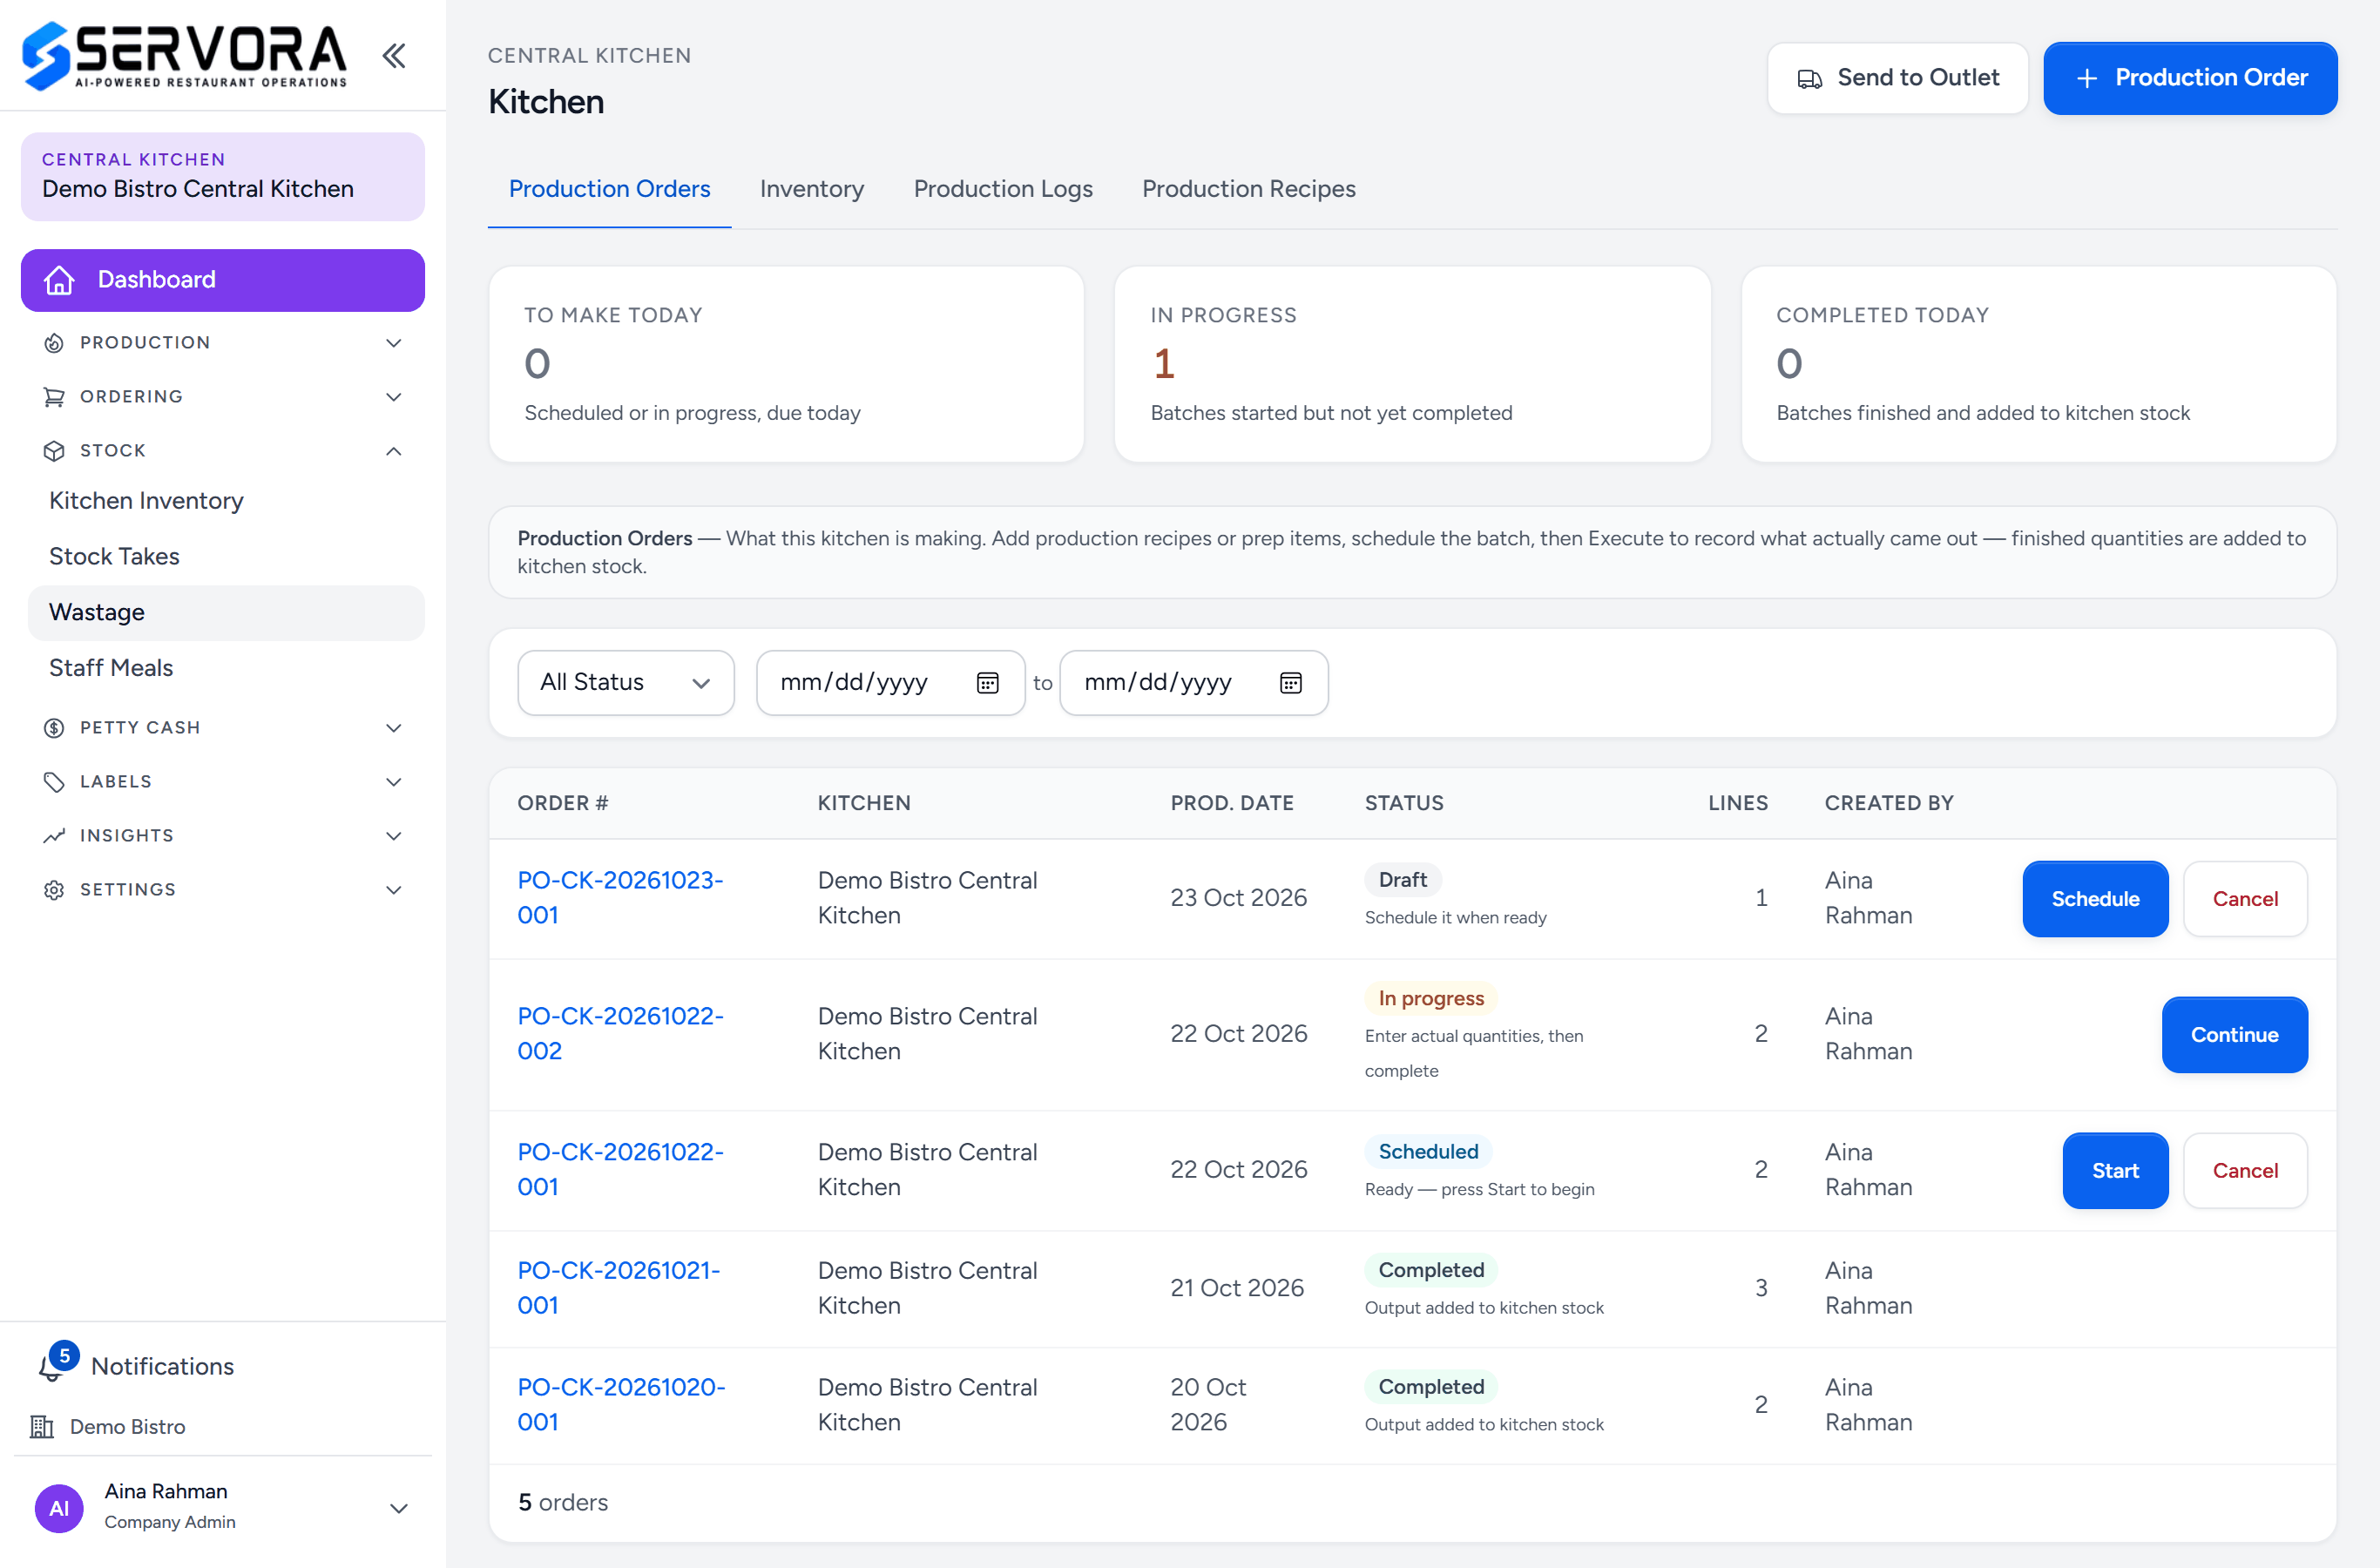The image size is (2380, 1568).
Task: Schedule order PO-CK-20261023-001
Action: coord(2096,899)
